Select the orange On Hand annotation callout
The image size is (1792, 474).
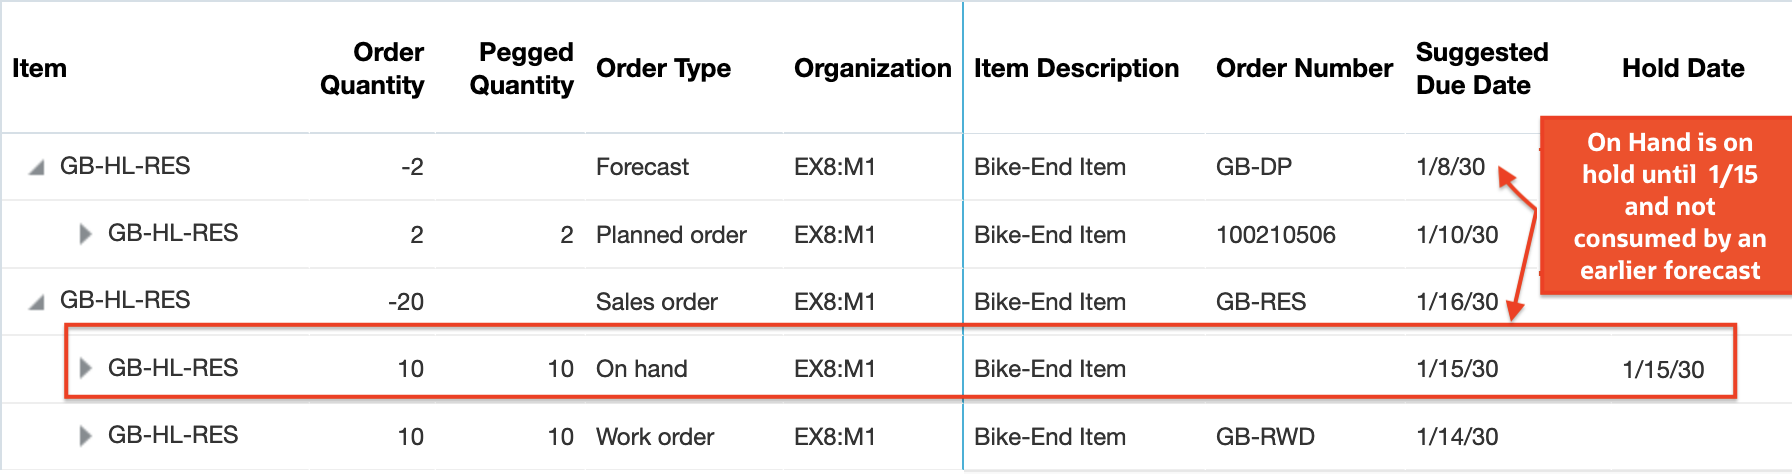point(1667,206)
